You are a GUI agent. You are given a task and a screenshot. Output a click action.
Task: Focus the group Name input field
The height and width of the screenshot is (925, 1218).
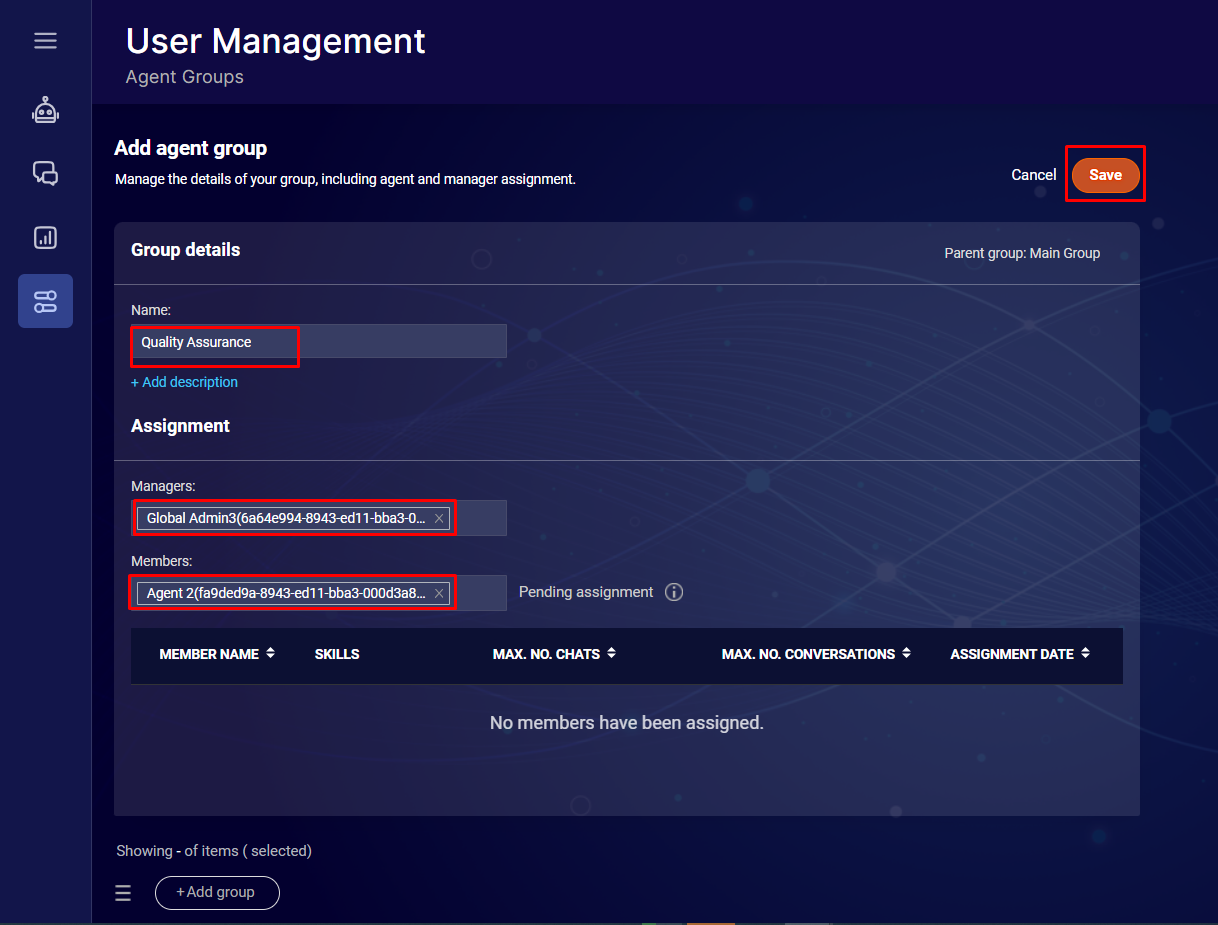[x=319, y=341]
